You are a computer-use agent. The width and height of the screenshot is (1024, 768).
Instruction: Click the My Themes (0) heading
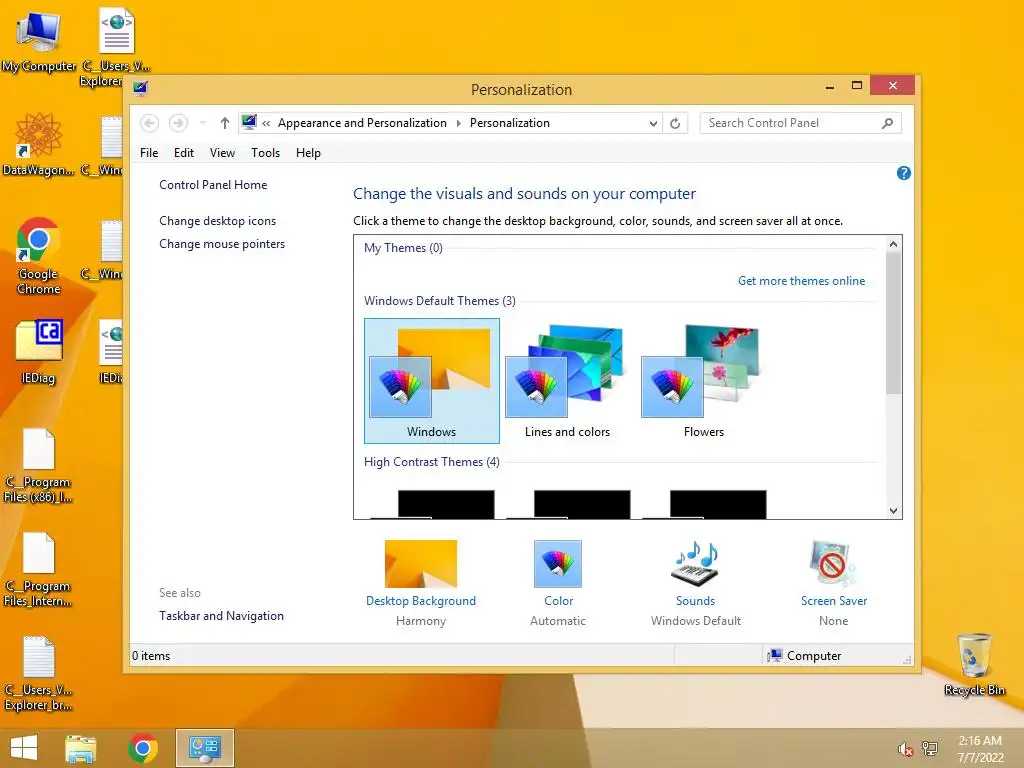[x=403, y=248]
